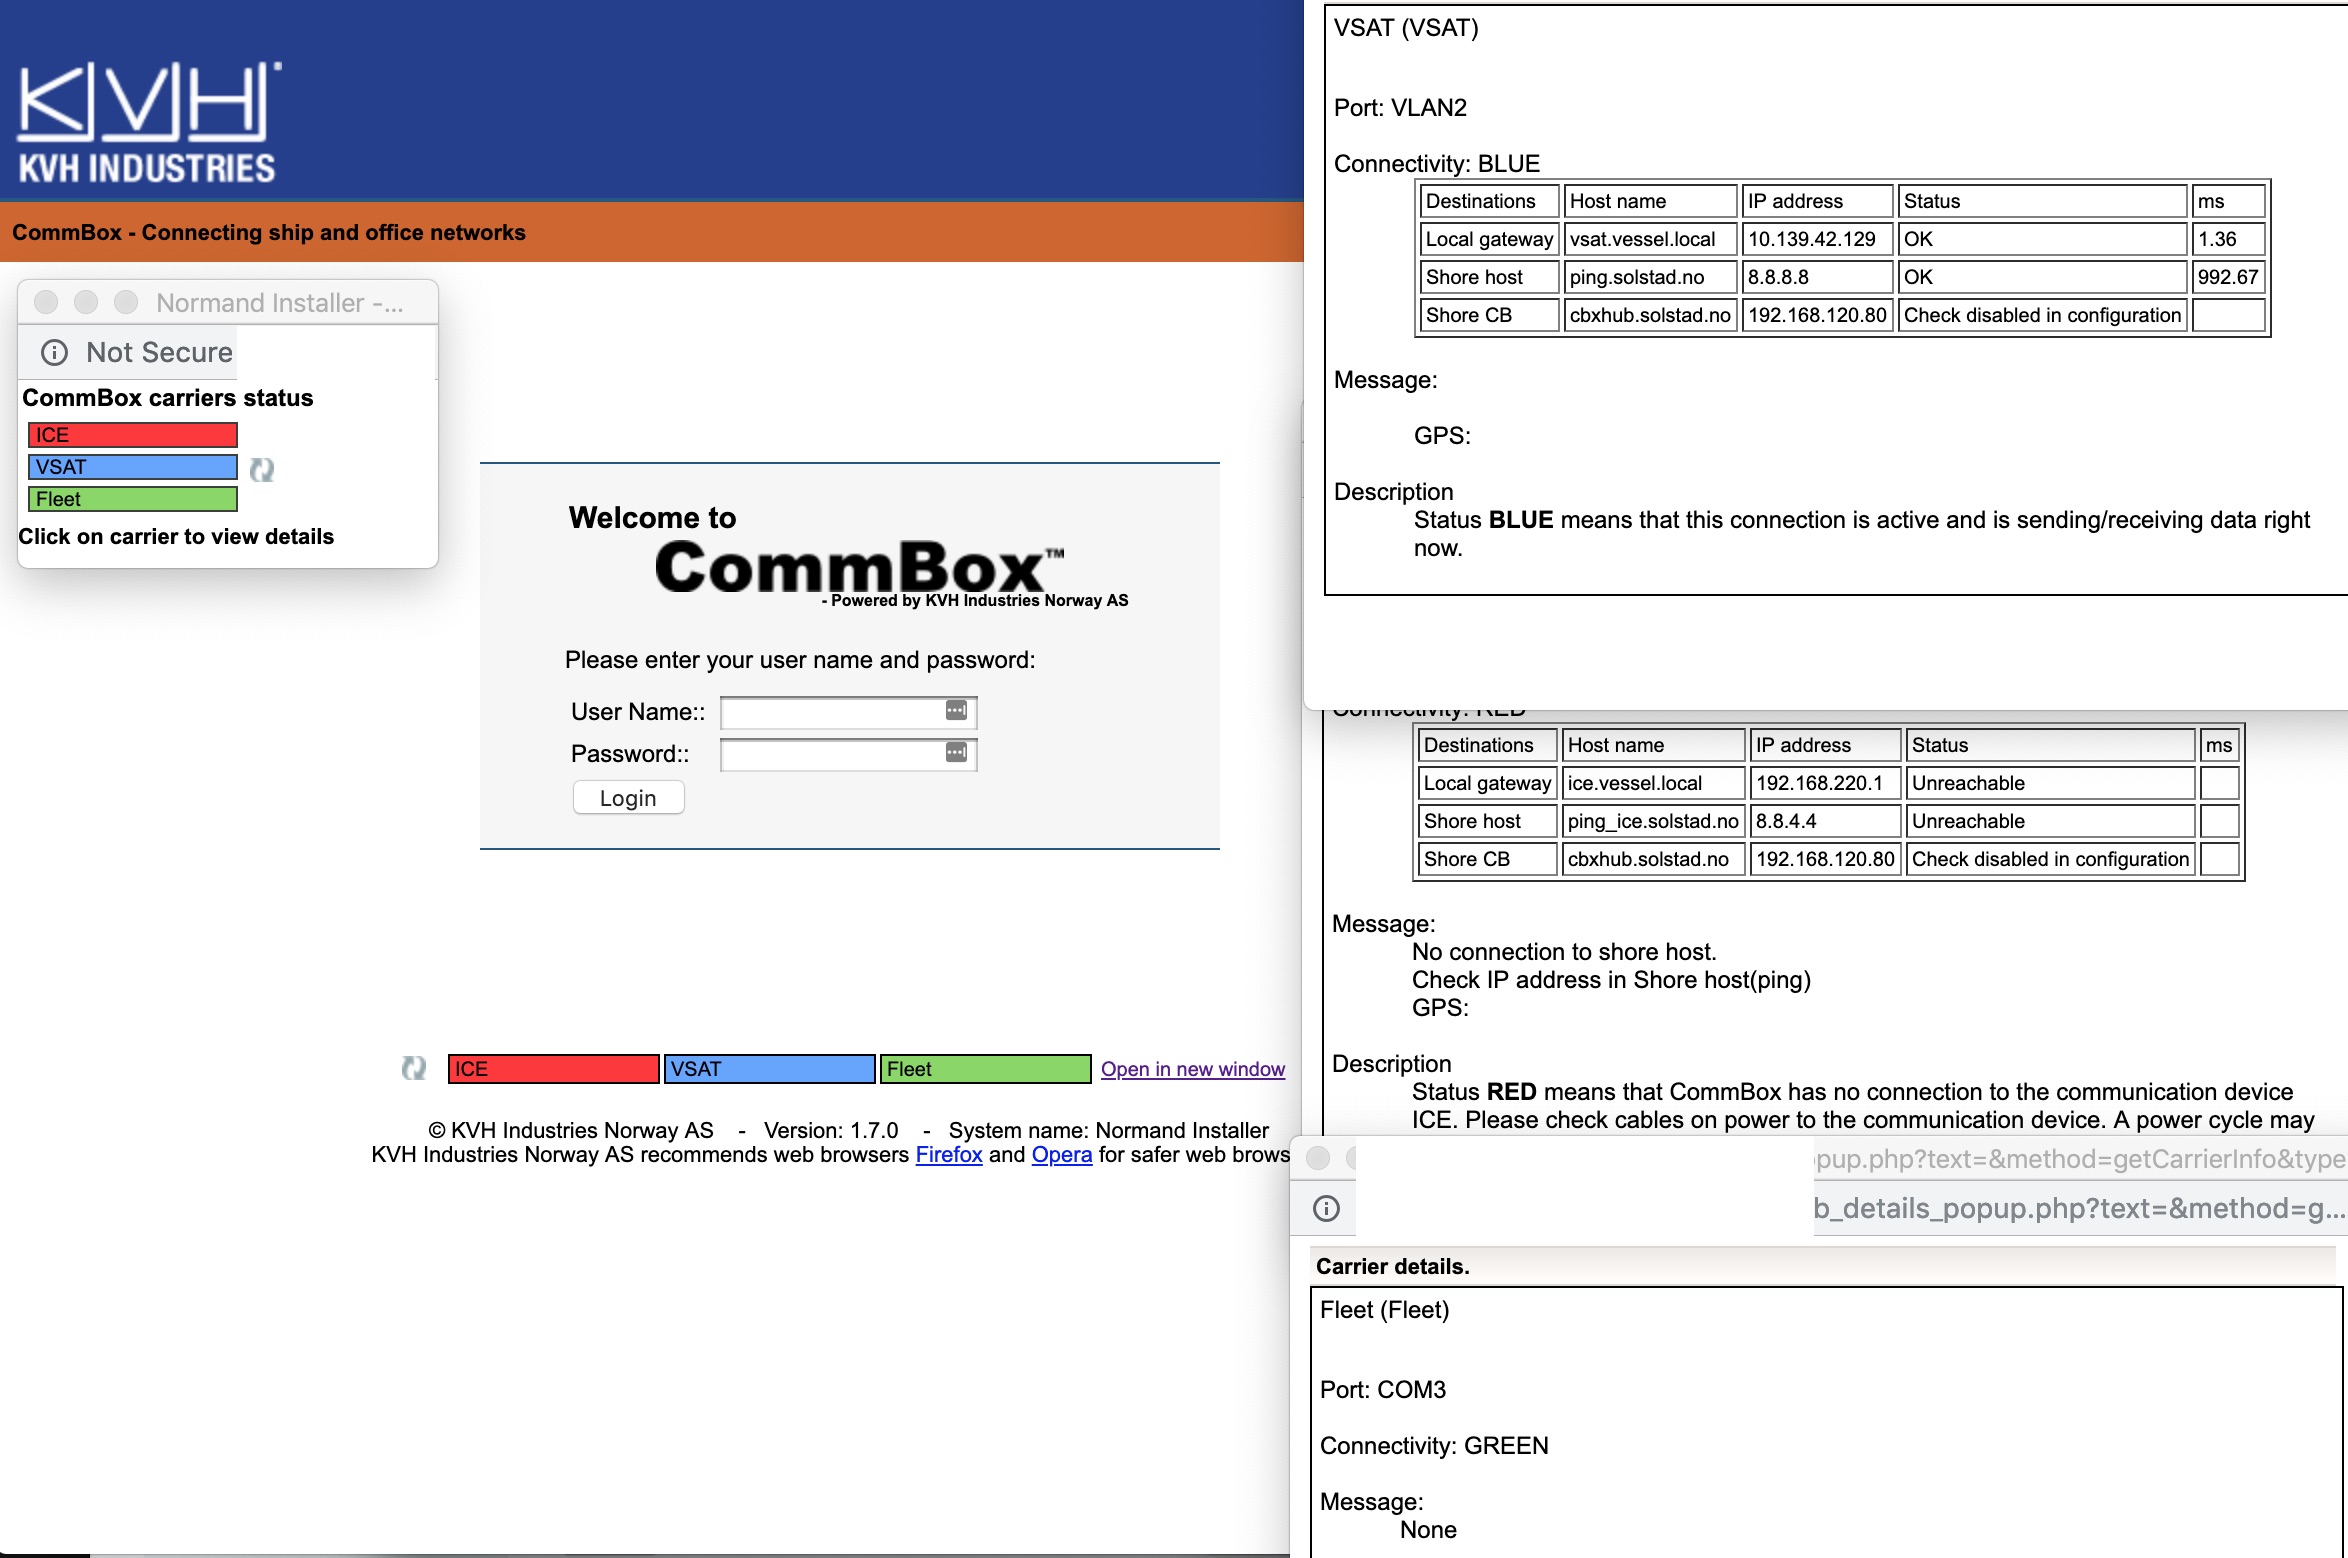Click autofill icon in User Name field
Image resolution: width=2348 pixels, height=1558 pixels.
tap(956, 710)
